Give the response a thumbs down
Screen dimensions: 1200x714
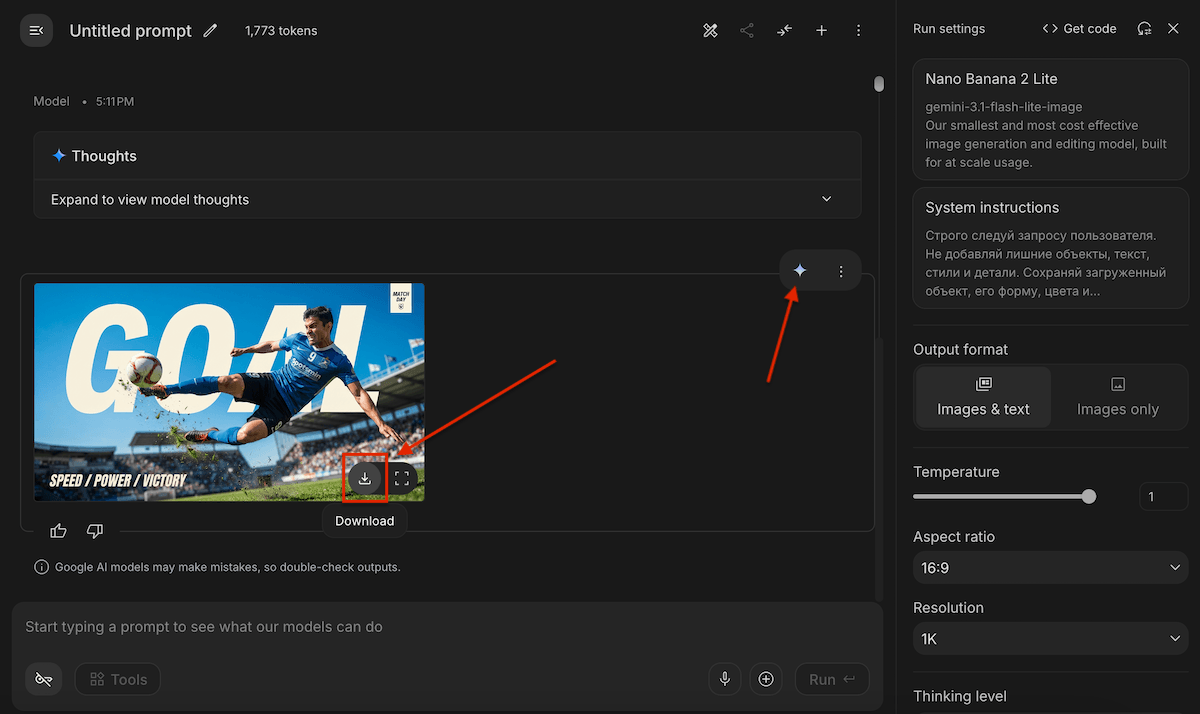[95, 531]
